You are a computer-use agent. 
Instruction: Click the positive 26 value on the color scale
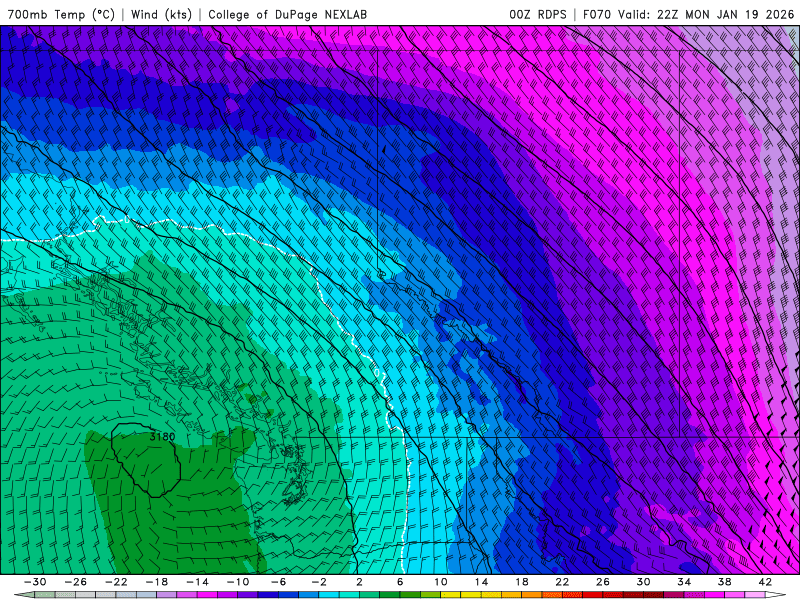[x=603, y=582]
